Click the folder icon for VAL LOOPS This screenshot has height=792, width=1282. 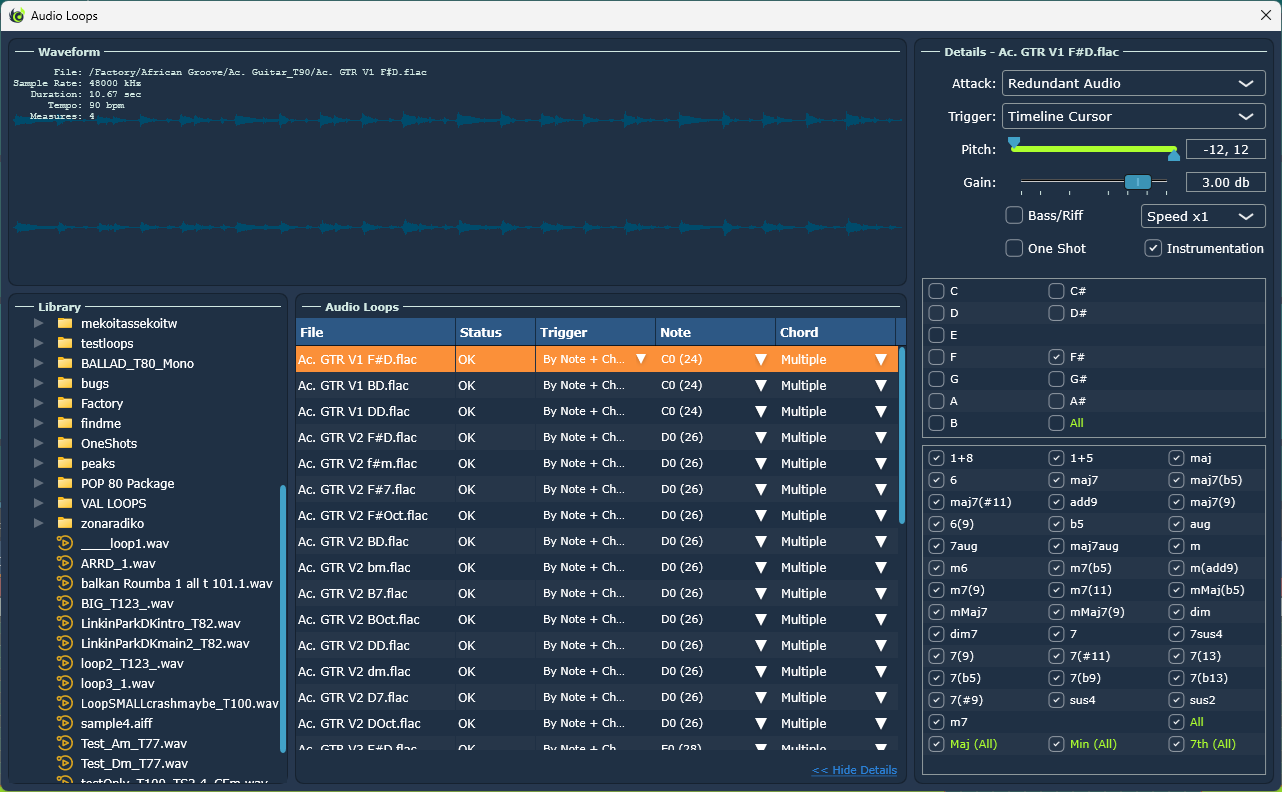pos(65,503)
